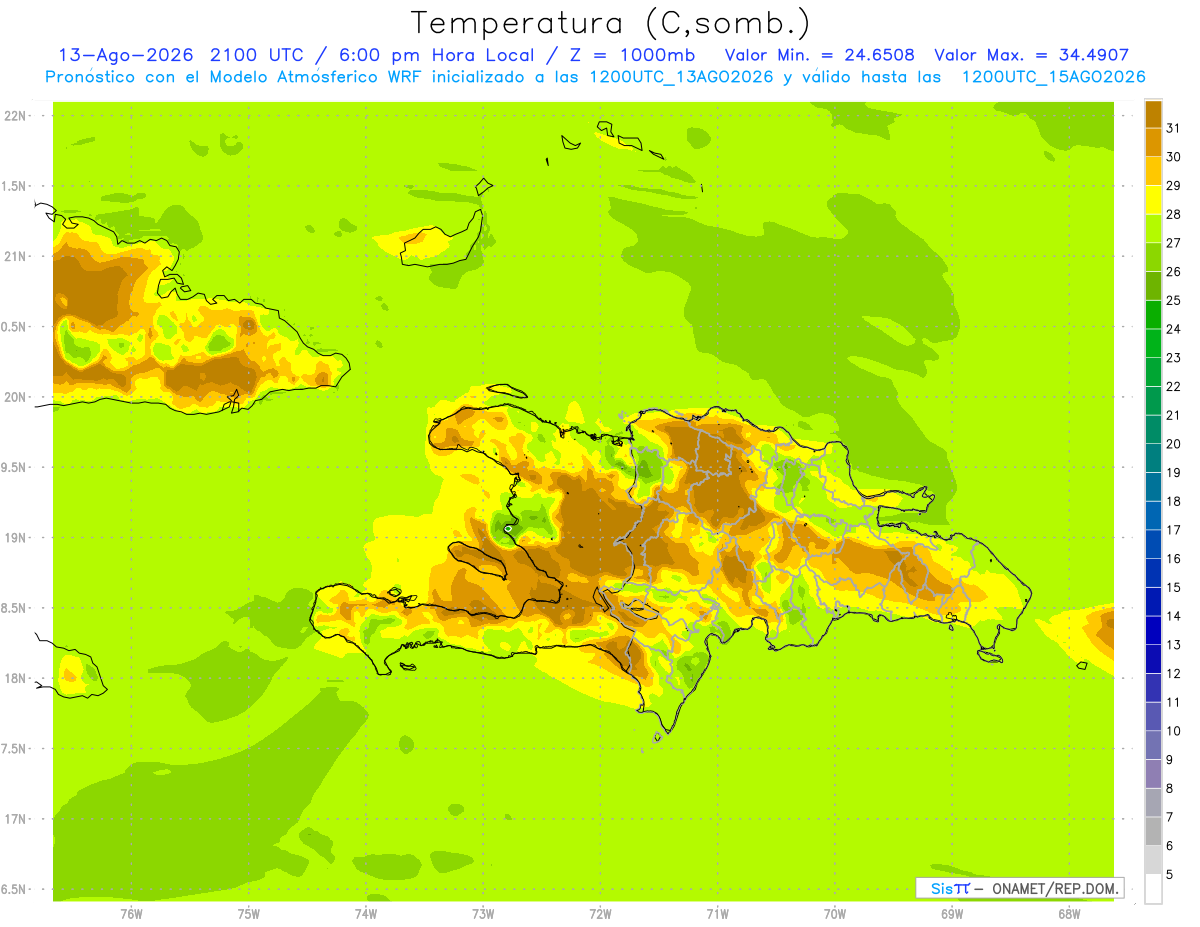
Task: Select the dark blue legend band between 12 and 13
Action: 1153,659
